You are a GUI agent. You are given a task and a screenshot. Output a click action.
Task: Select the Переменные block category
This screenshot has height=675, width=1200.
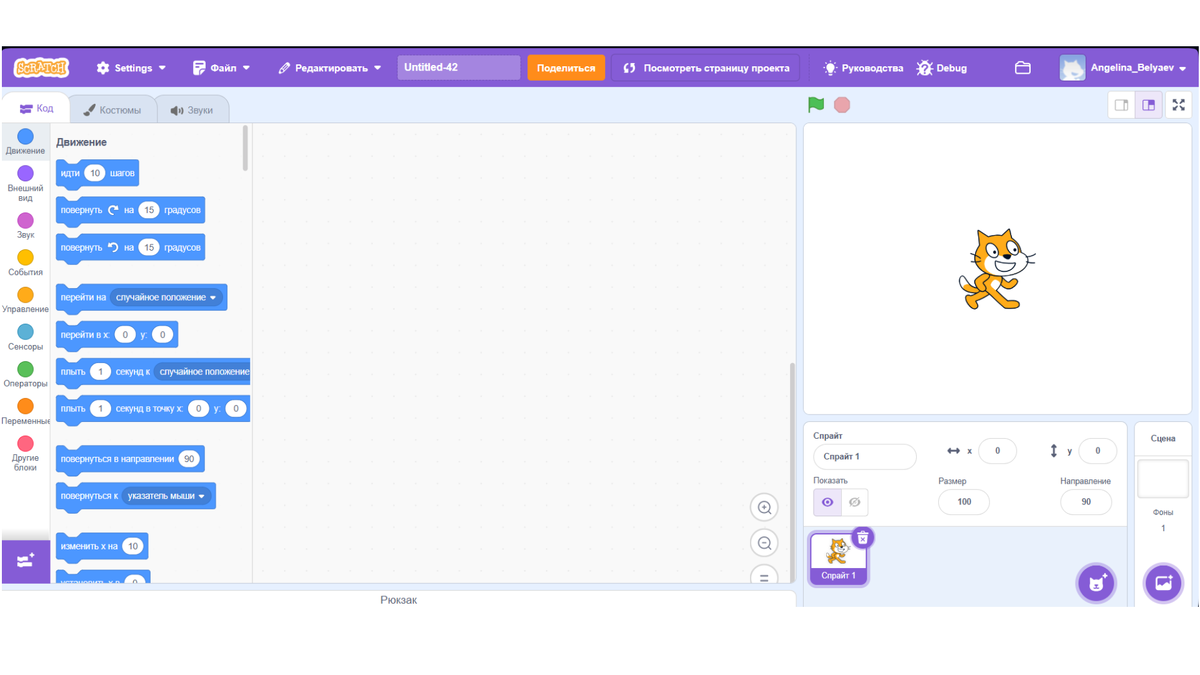[25, 411]
